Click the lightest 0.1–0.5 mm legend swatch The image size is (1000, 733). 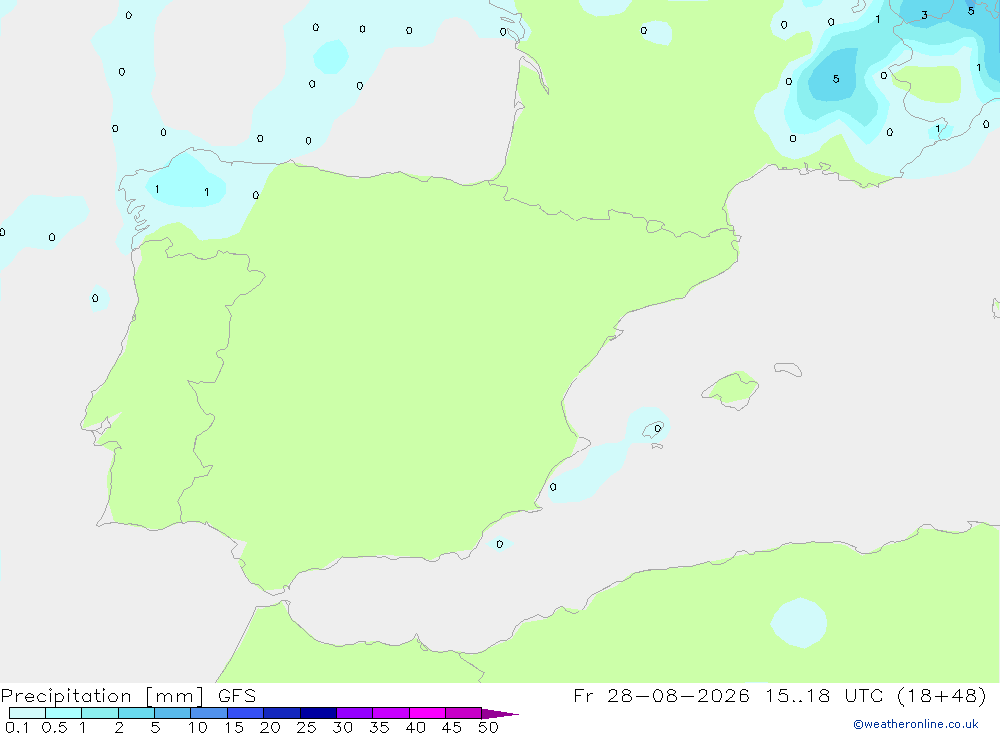[27, 713]
